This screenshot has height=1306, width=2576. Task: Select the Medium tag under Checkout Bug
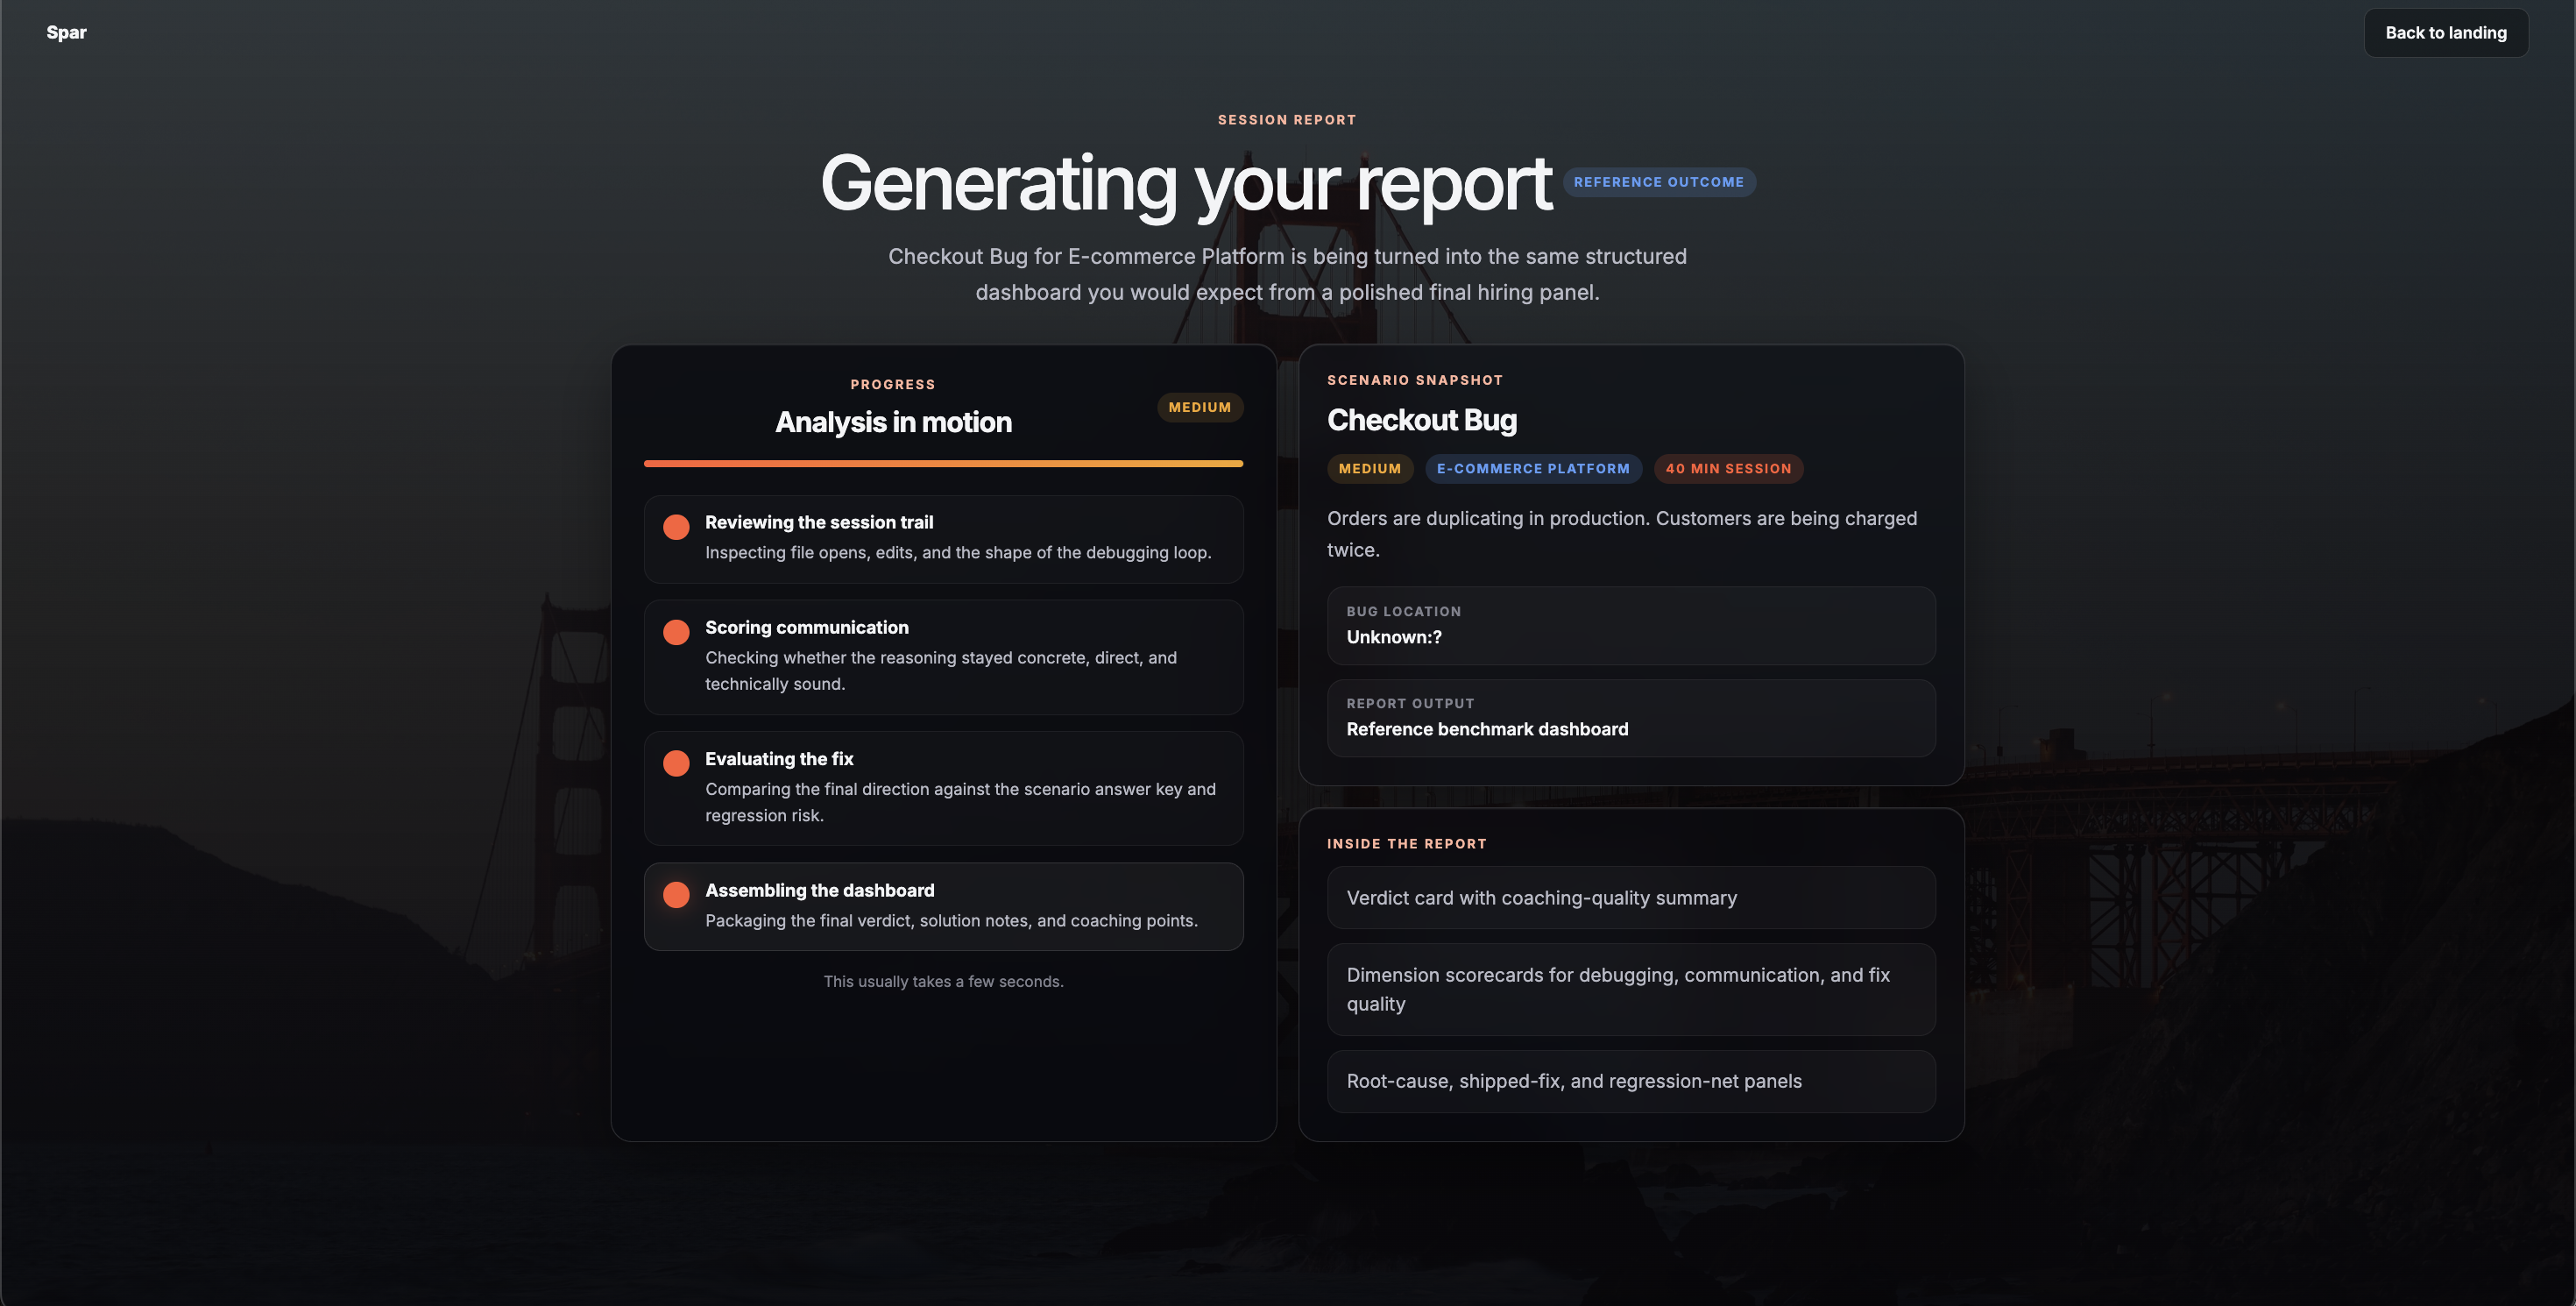pyautogui.click(x=1369, y=469)
